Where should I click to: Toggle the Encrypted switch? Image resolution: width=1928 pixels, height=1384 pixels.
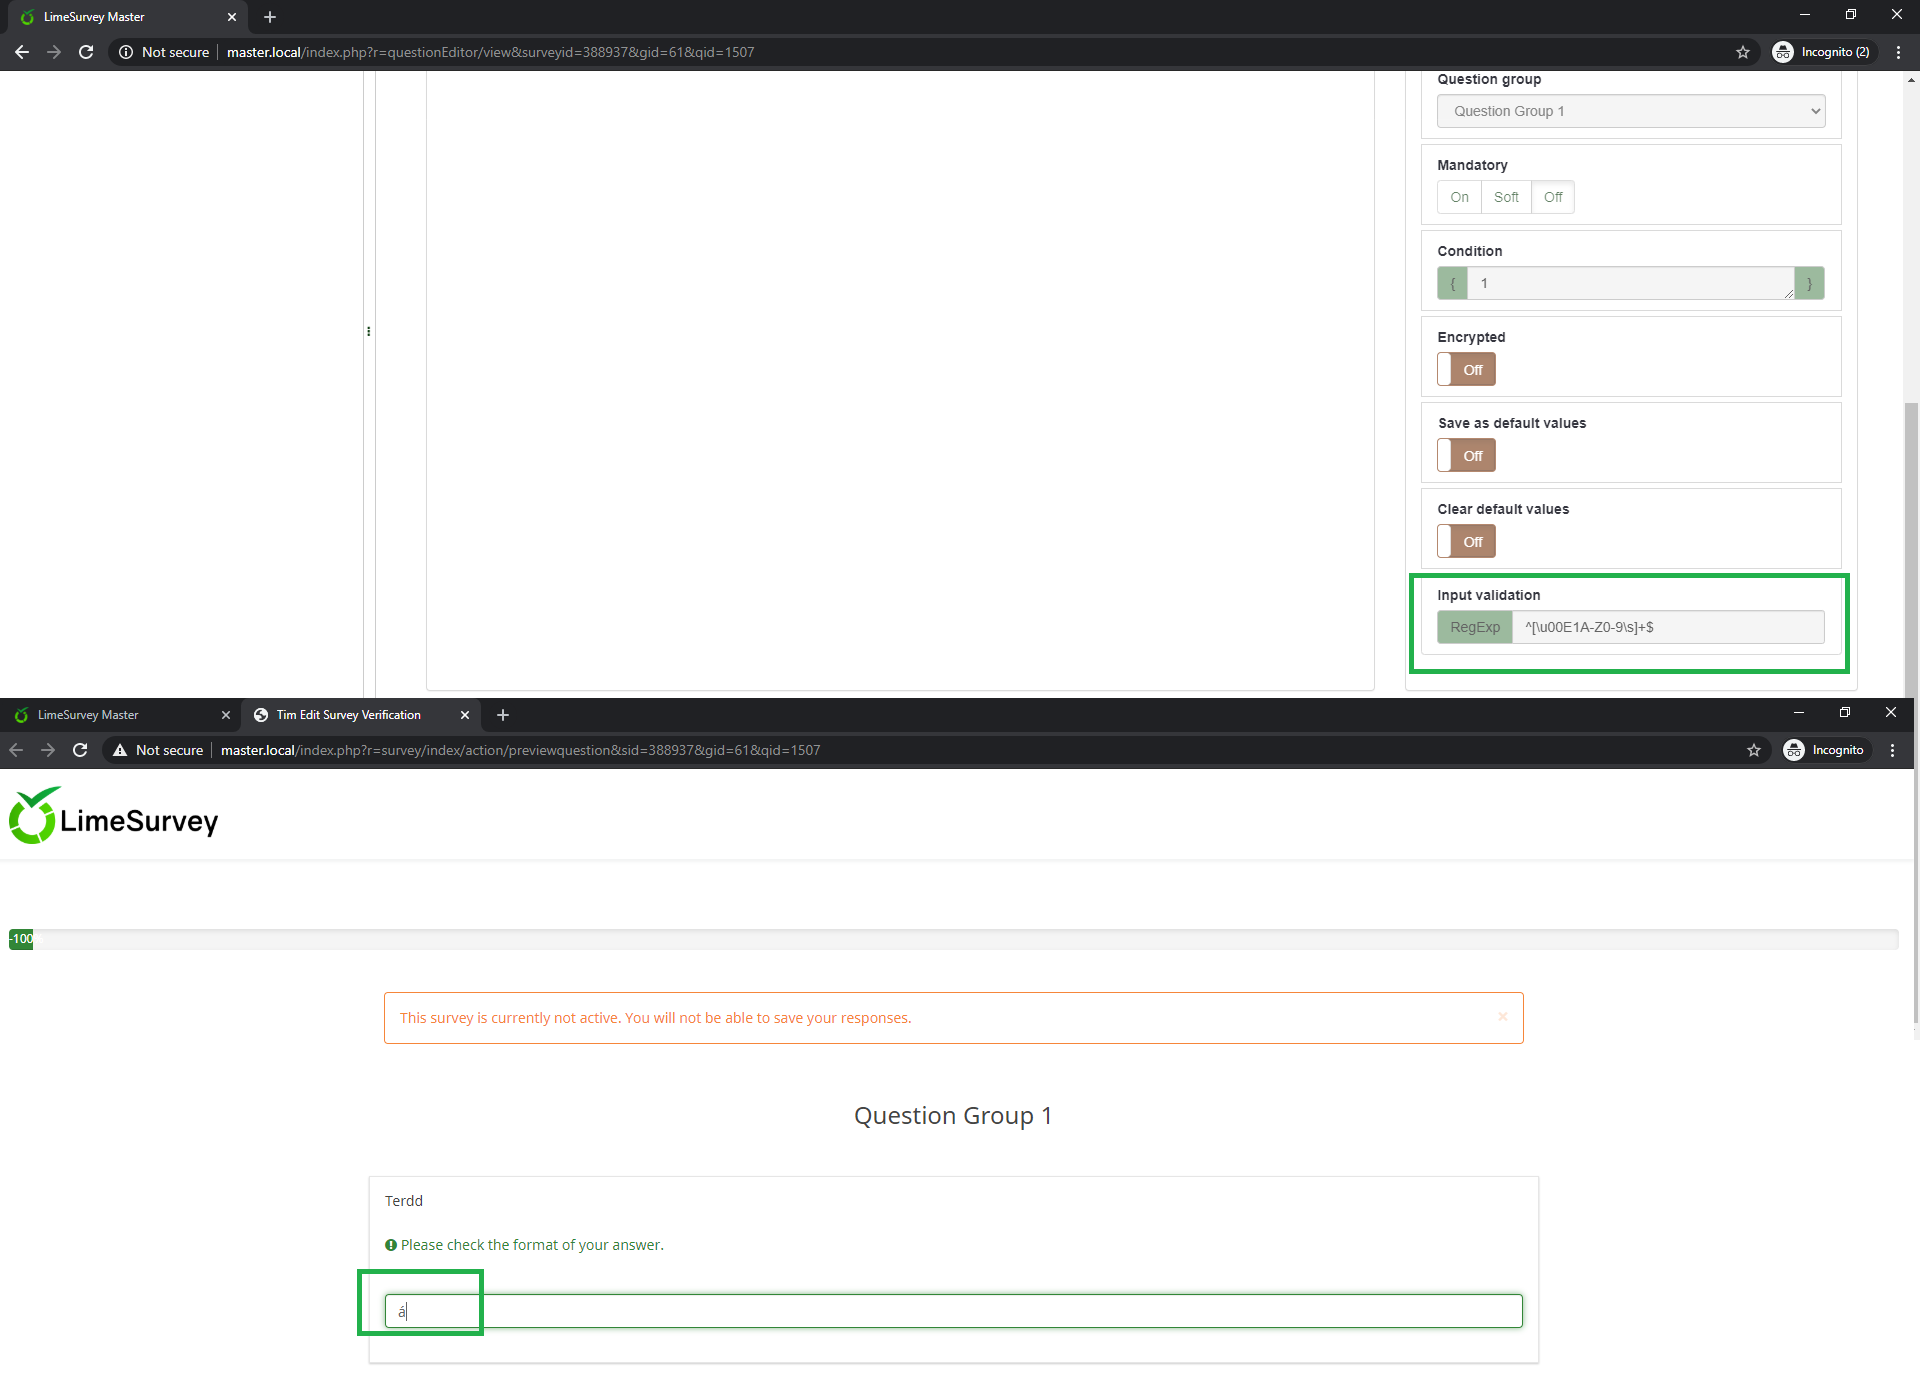1466,370
